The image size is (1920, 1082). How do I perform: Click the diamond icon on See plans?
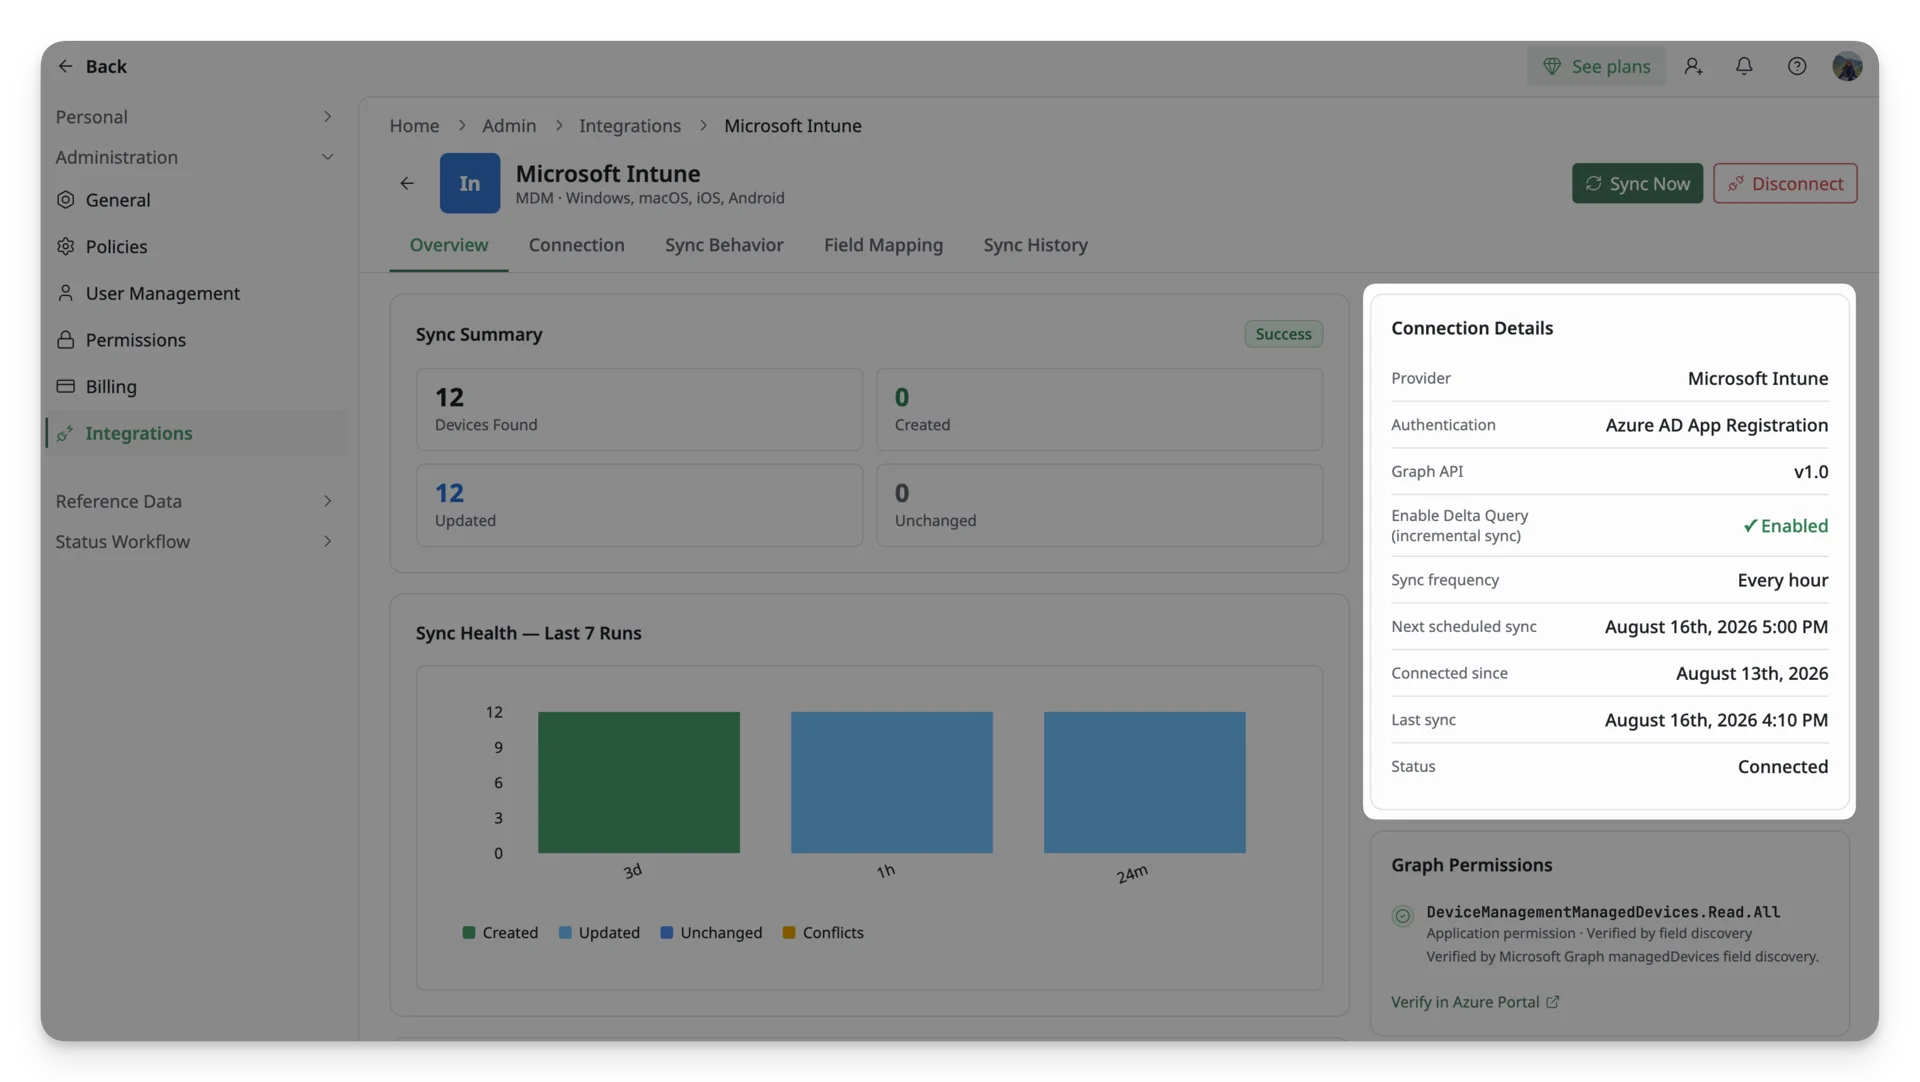point(1552,66)
